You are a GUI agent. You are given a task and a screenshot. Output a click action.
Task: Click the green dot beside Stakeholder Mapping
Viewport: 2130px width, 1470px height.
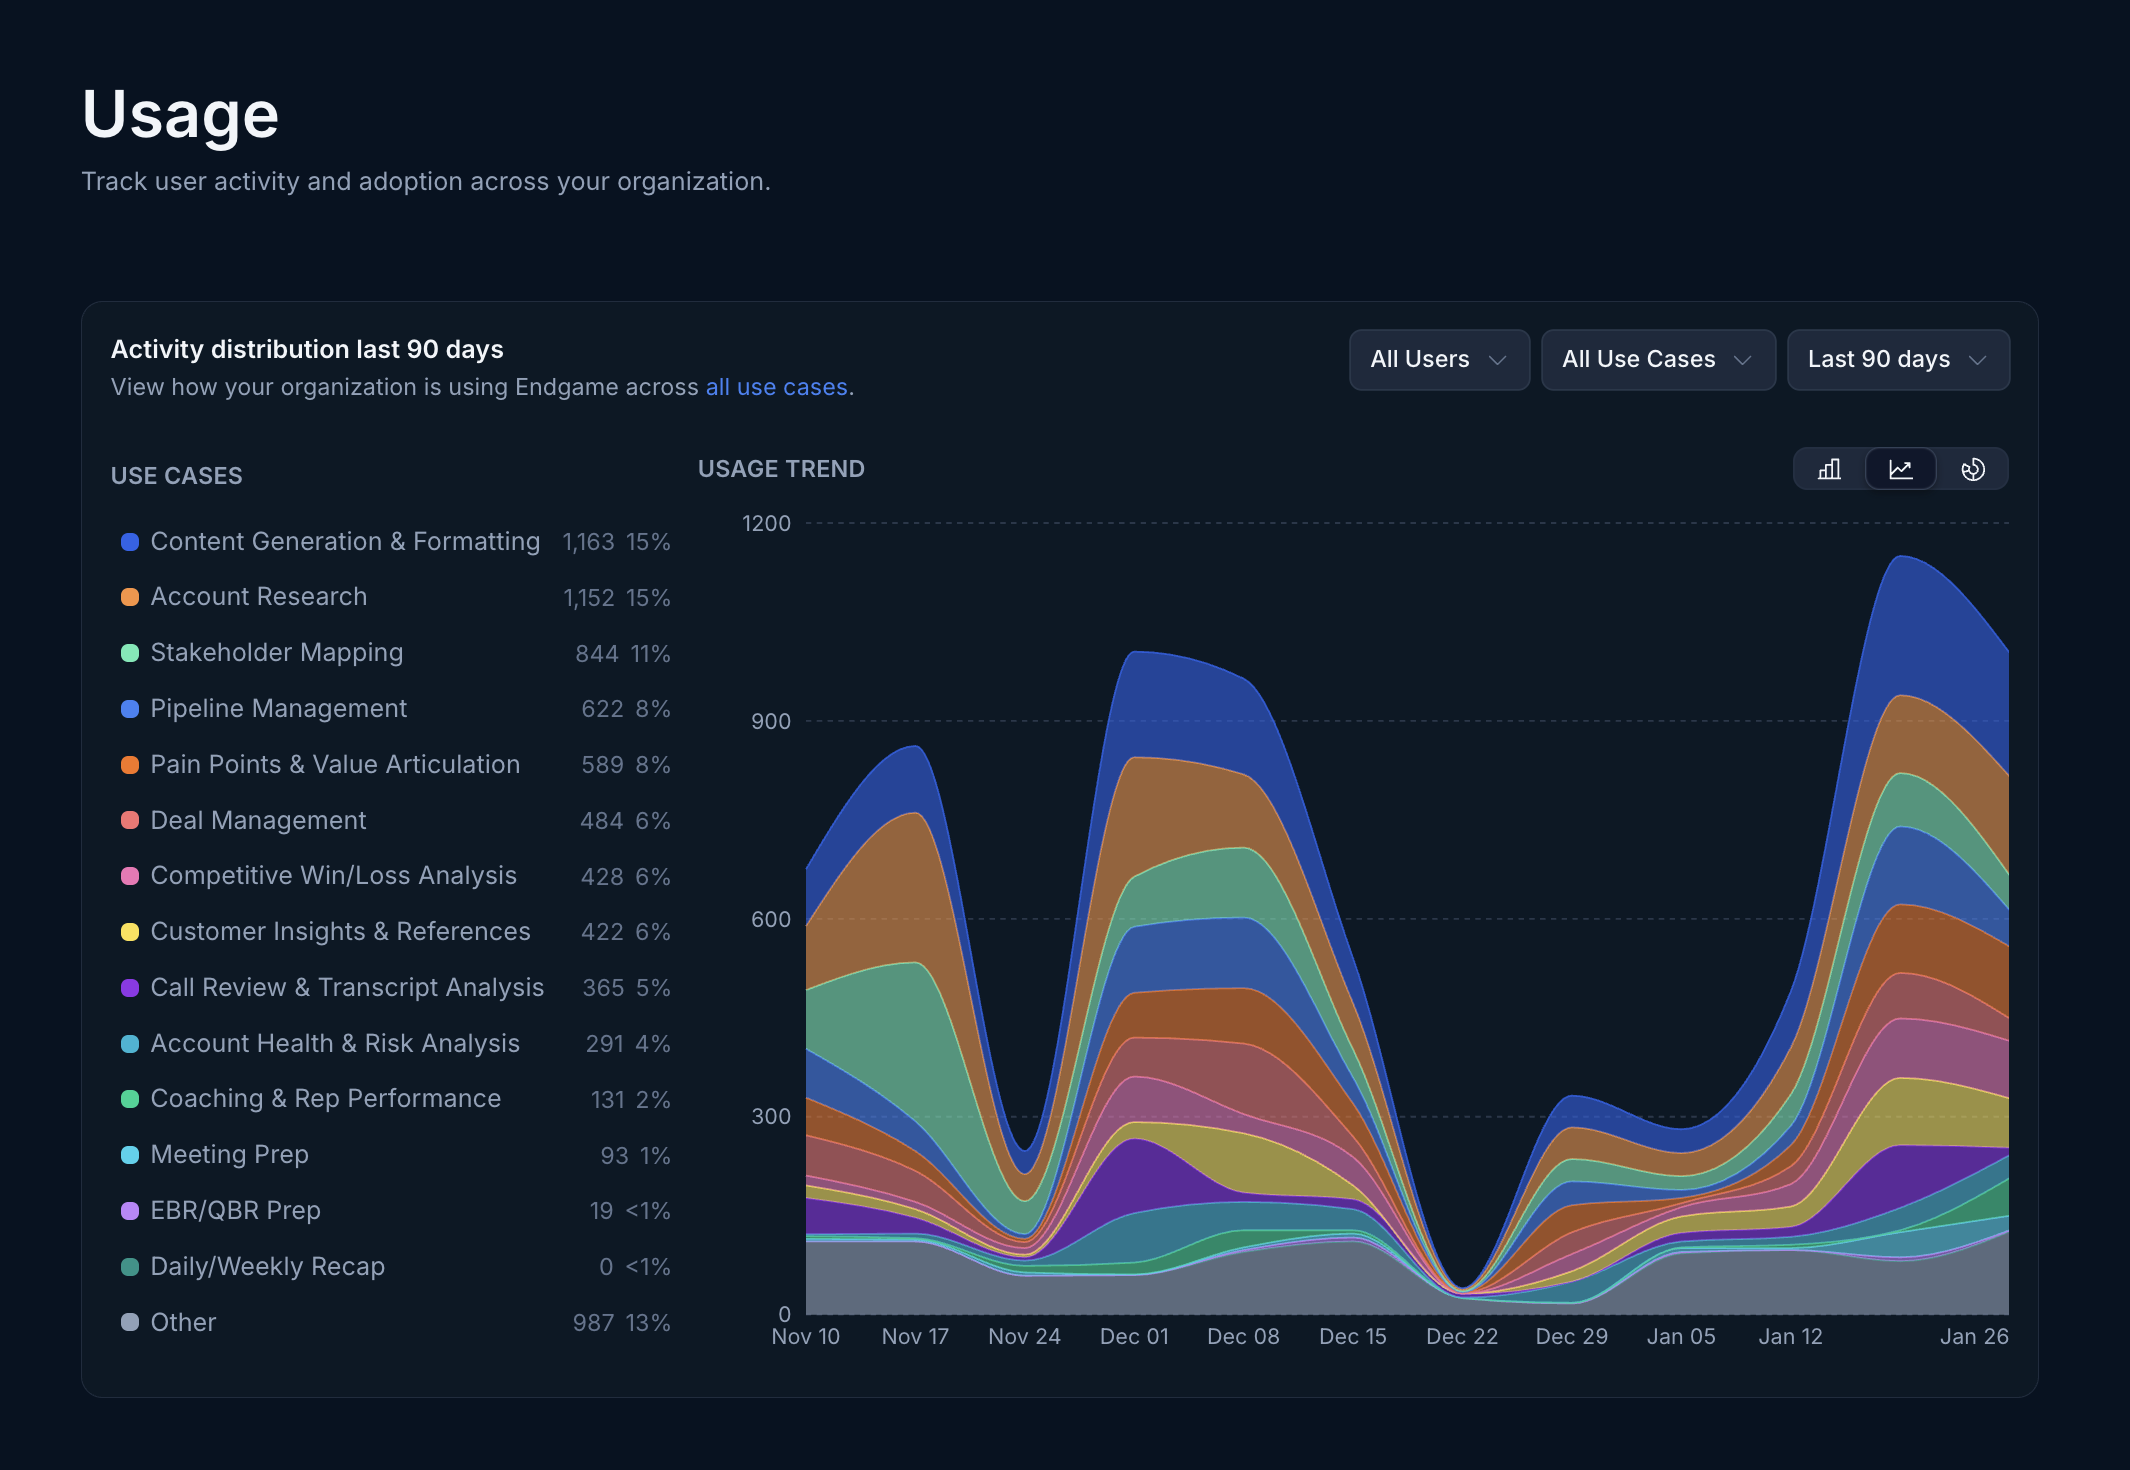point(129,653)
